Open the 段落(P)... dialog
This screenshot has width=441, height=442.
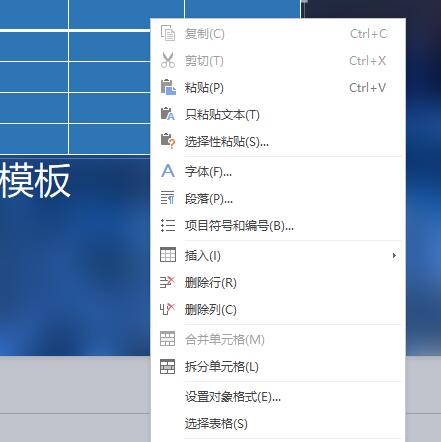click(x=278, y=199)
